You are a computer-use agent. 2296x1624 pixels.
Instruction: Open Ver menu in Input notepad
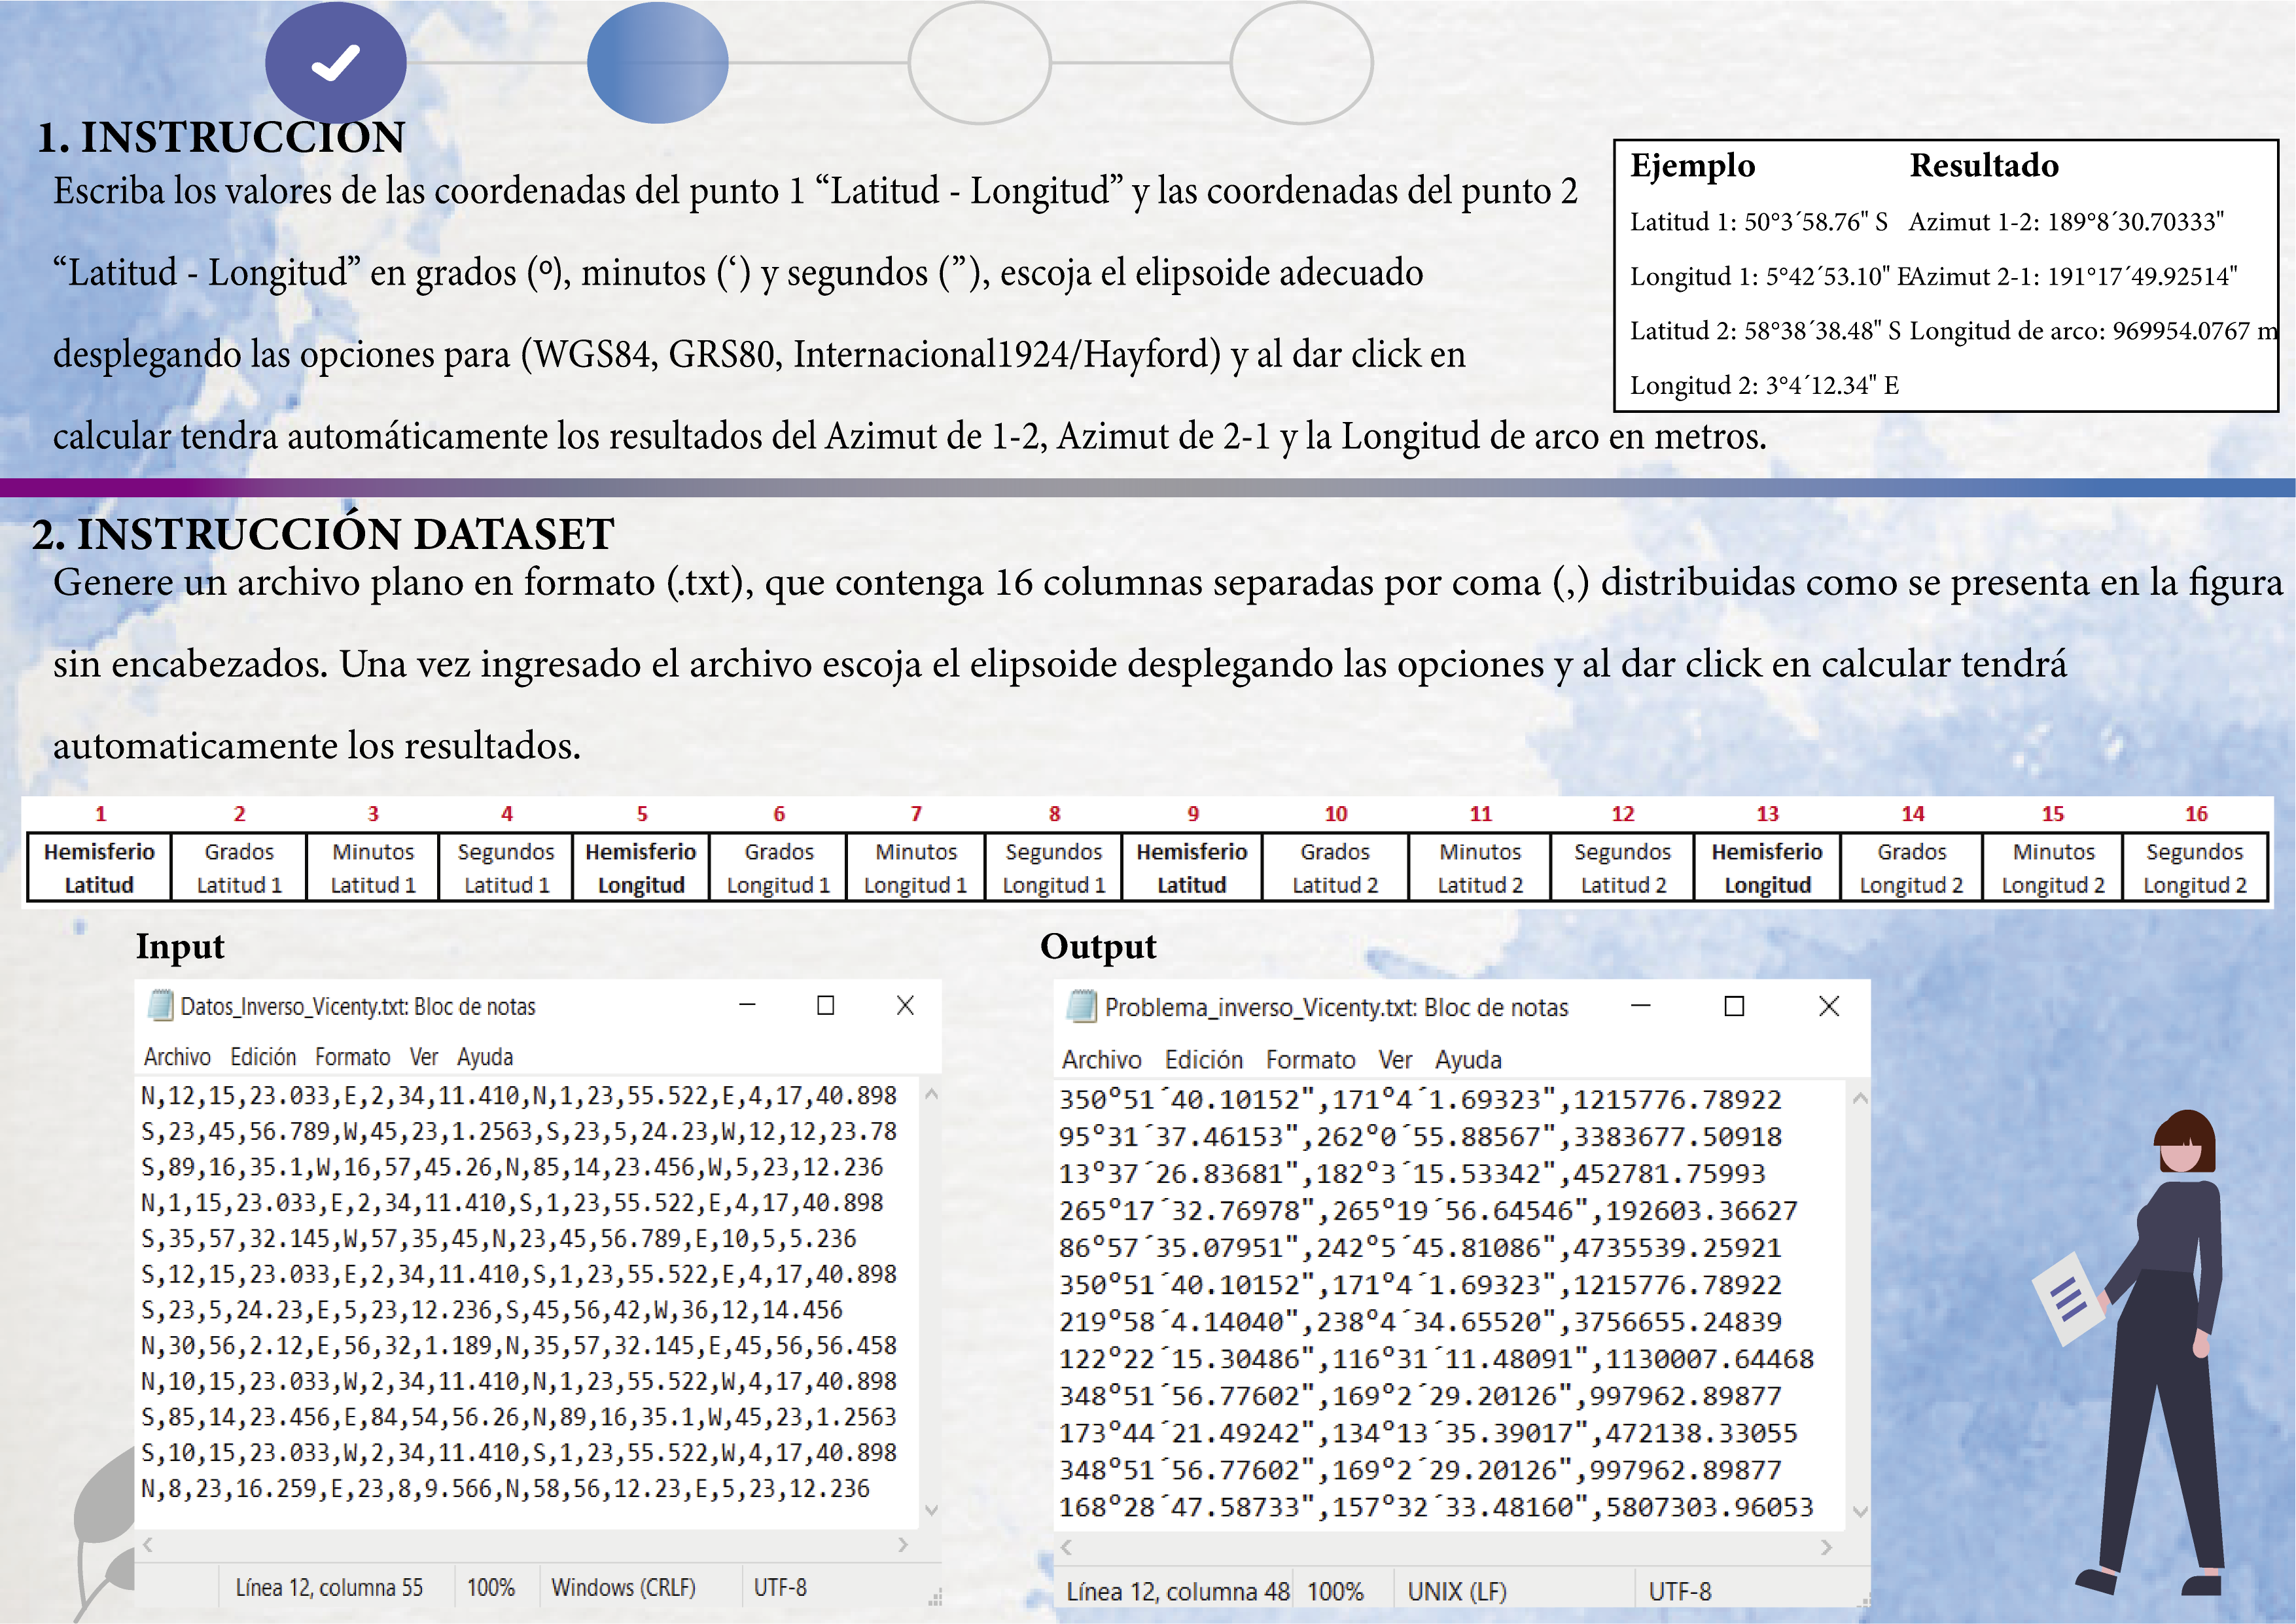pyautogui.click(x=423, y=1057)
